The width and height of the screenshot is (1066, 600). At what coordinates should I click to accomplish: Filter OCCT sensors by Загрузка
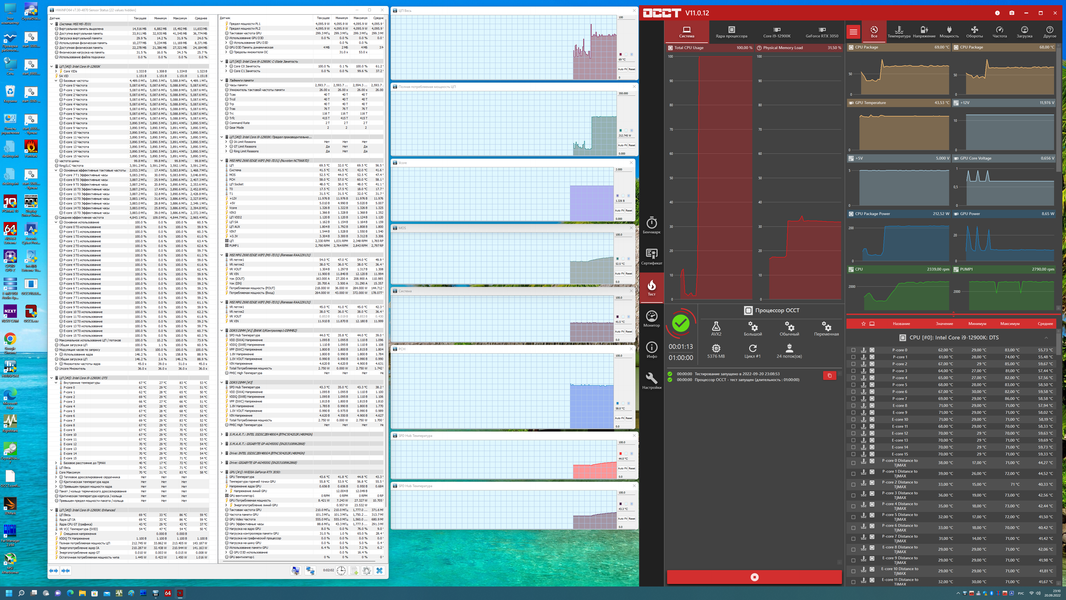[x=1025, y=32]
